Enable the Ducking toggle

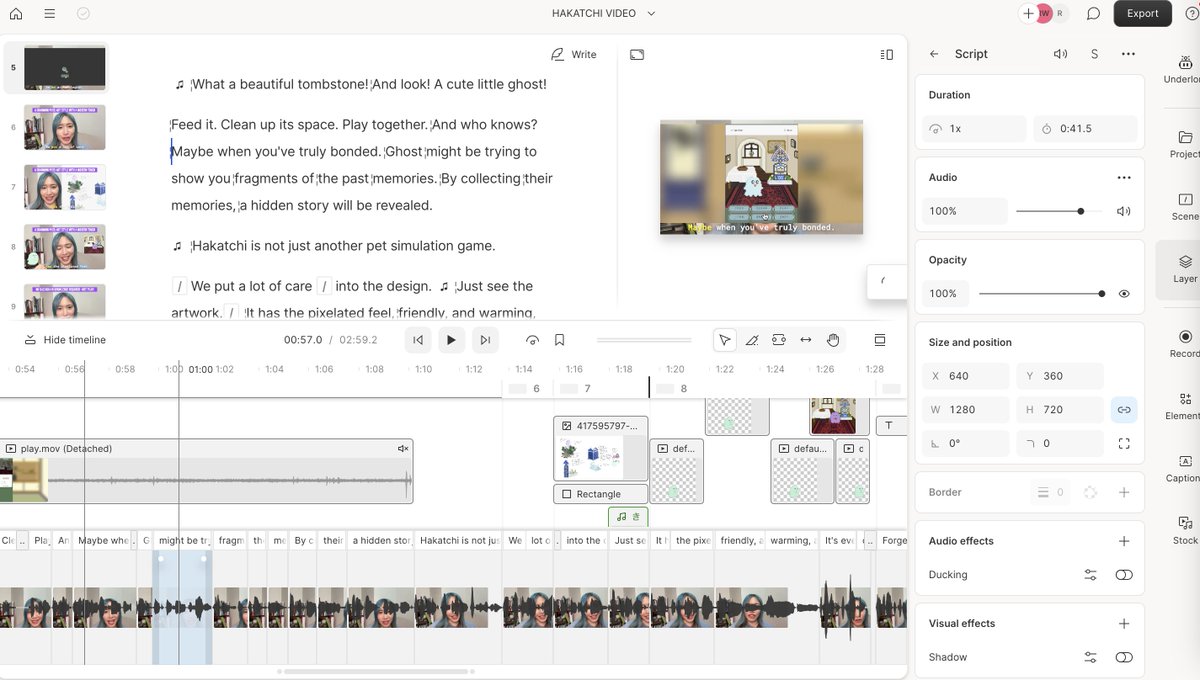tap(1124, 575)
